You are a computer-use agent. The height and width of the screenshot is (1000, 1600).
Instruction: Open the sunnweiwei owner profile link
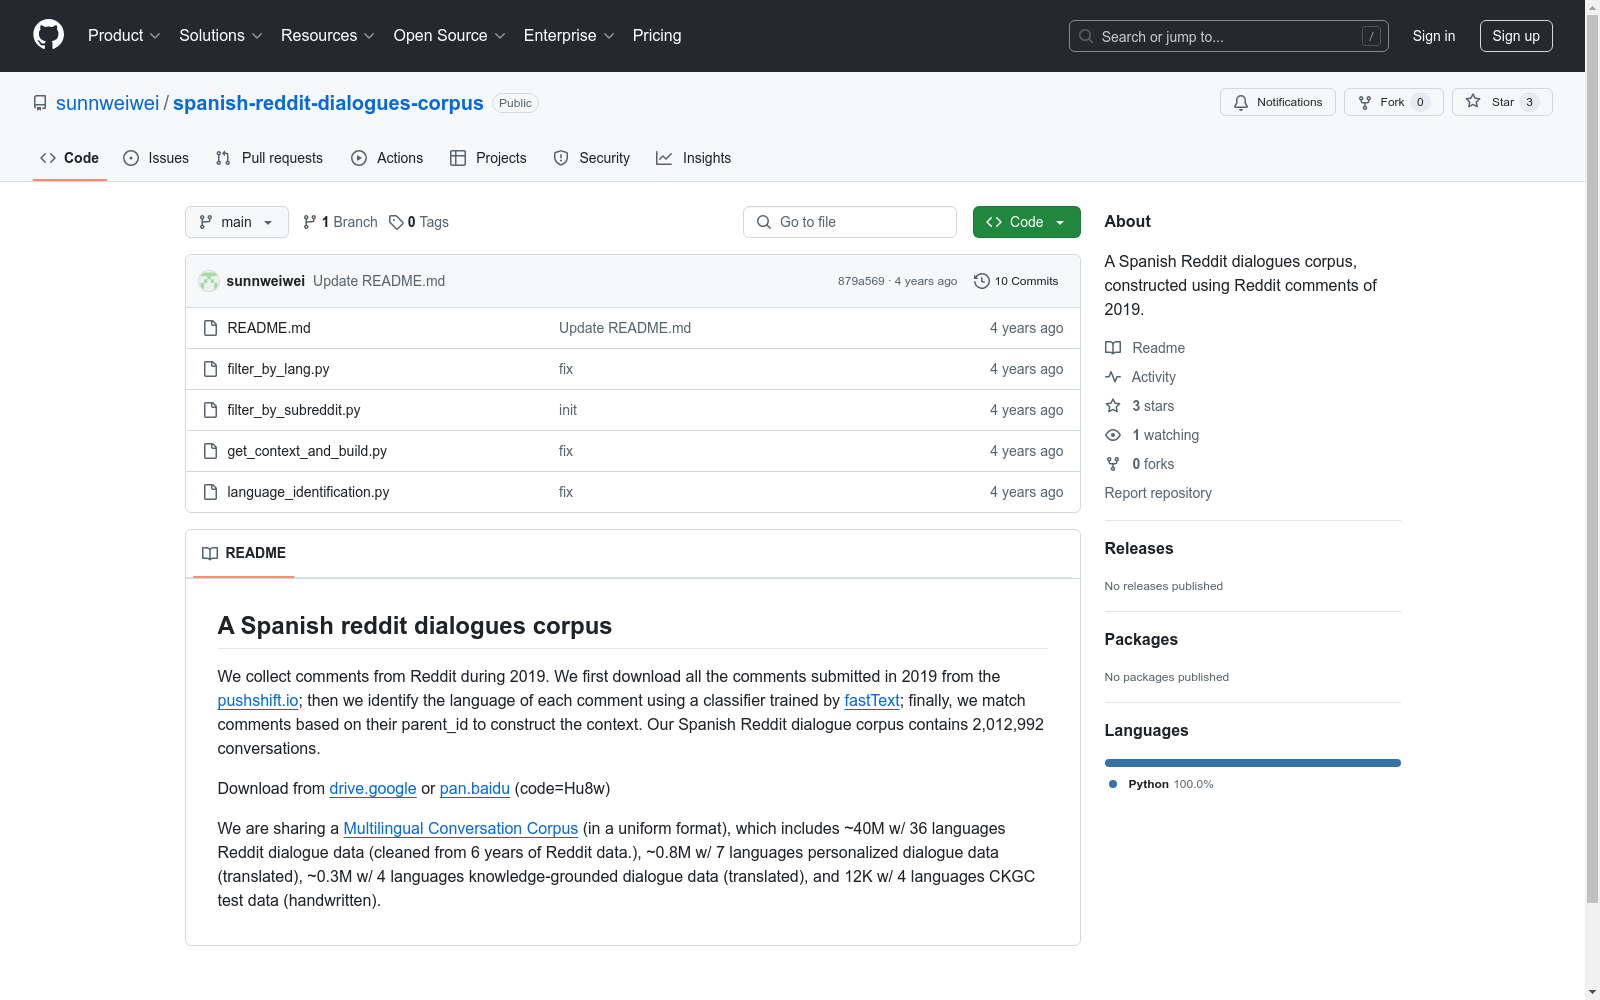pyautogui.click(x=108, y=103)
